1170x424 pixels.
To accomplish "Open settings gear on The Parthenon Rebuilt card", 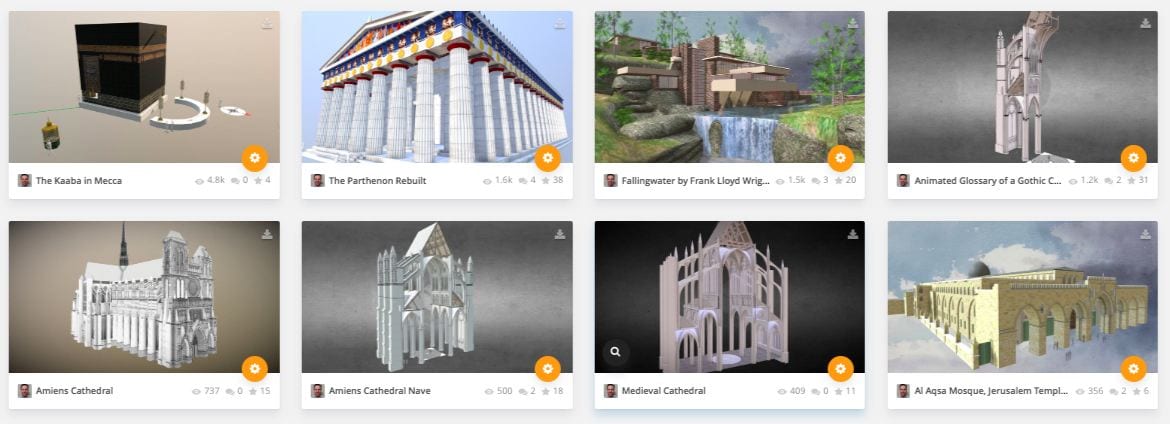I will tap(548, 158).
